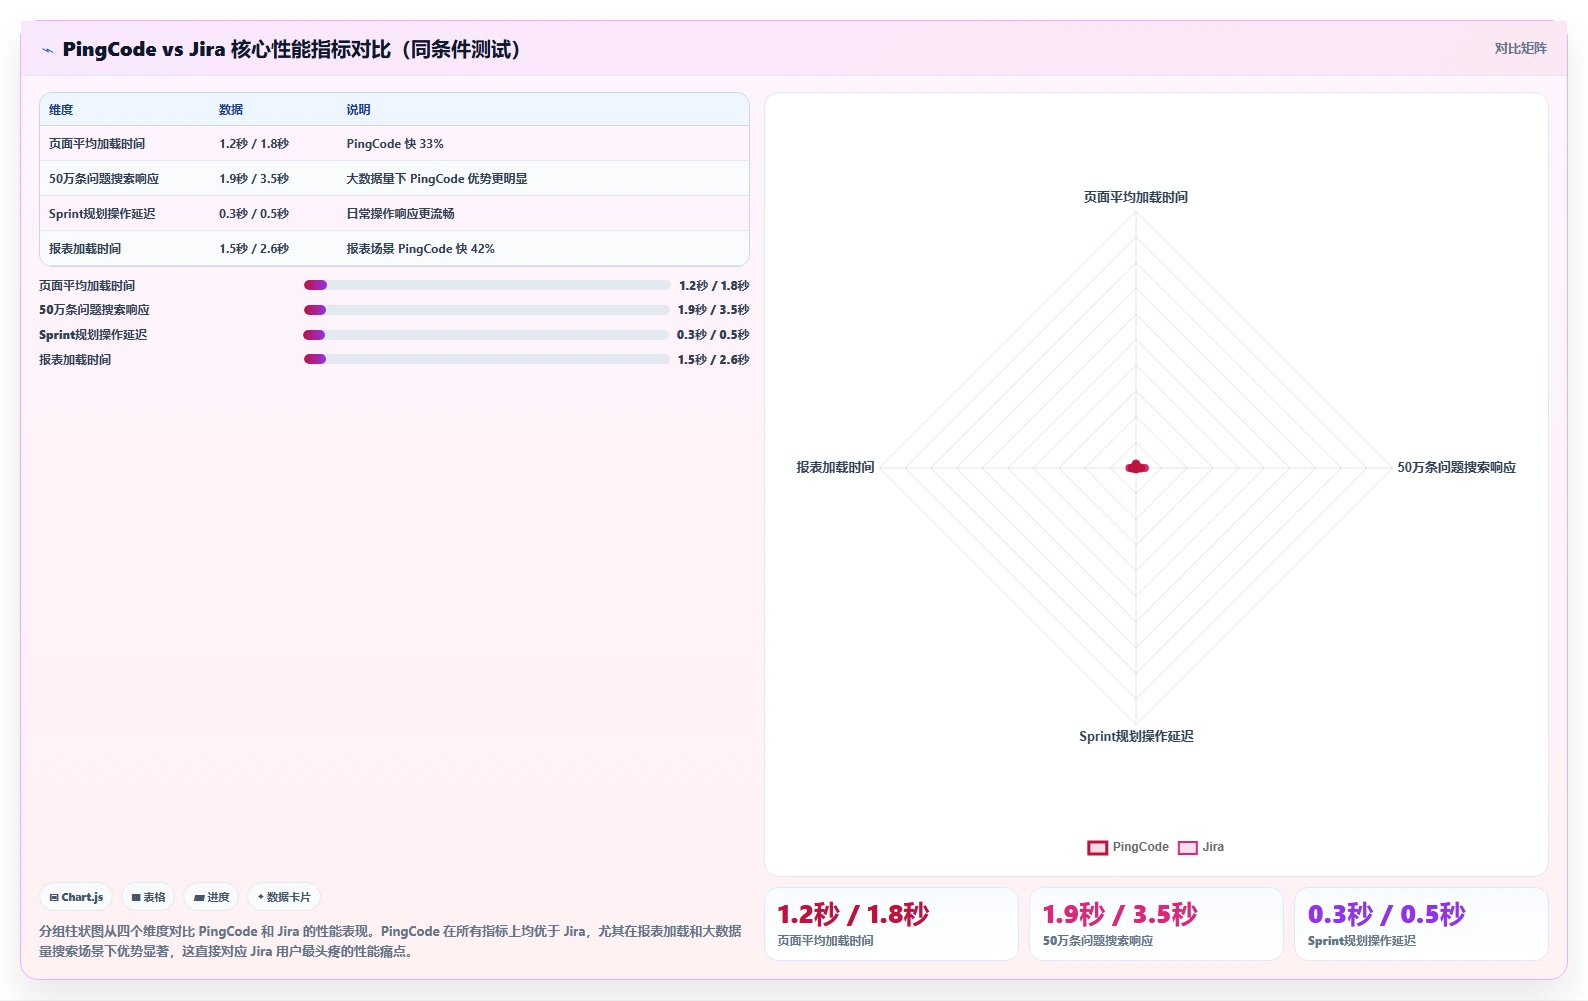Select table cell 页面平均加载时间
1588x1001 pixels.
pos(97,144)
